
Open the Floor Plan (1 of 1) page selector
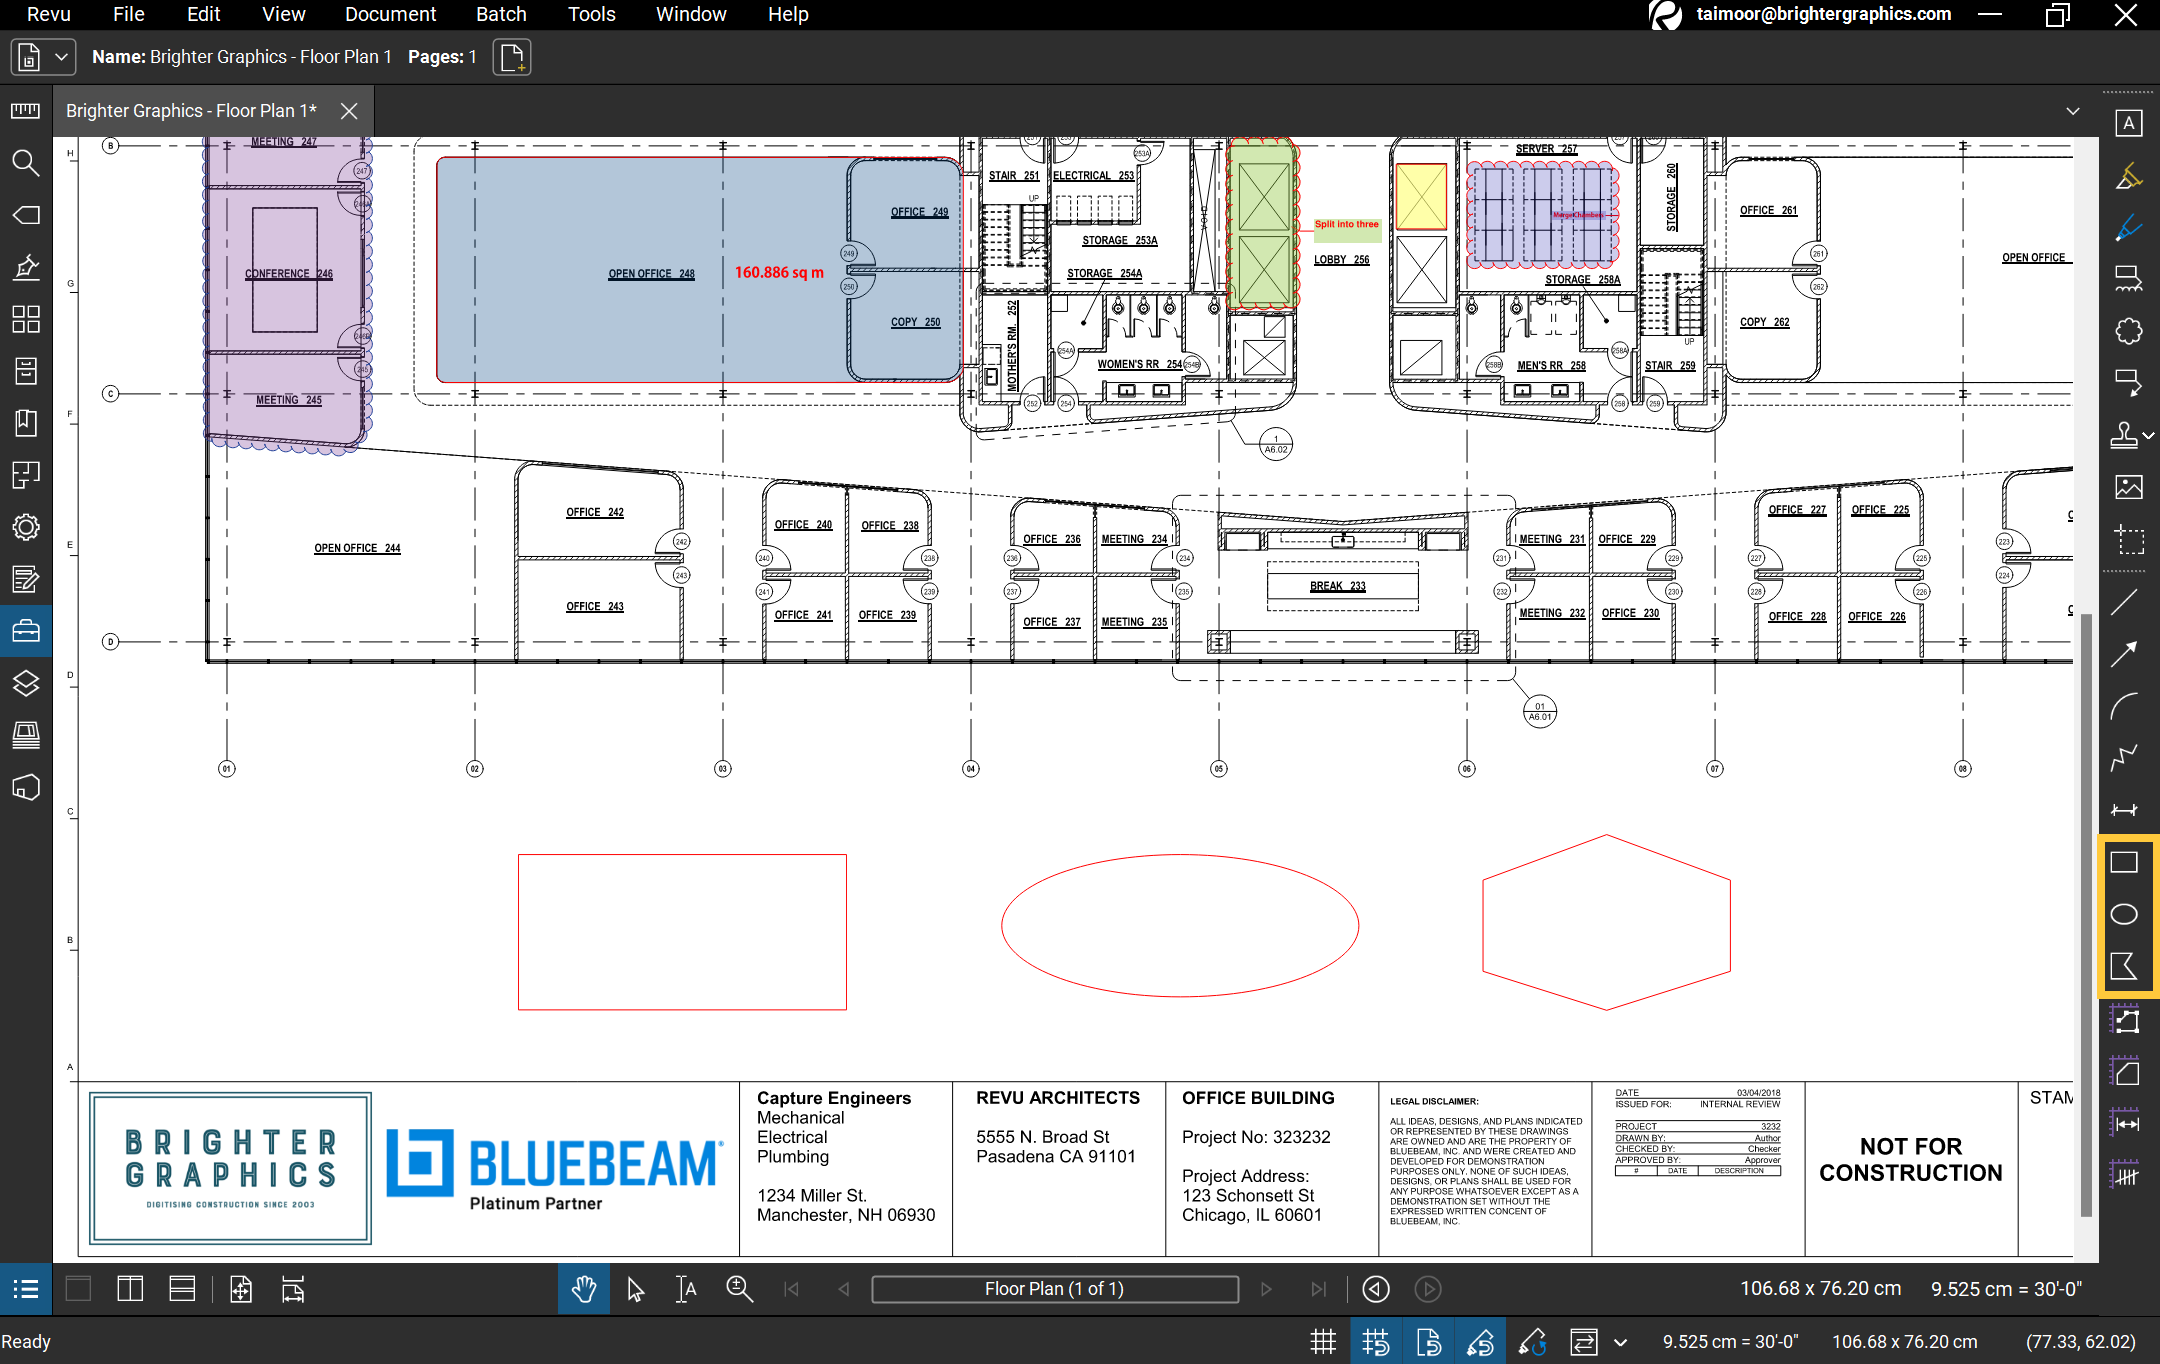(x=1055, y=1289)
